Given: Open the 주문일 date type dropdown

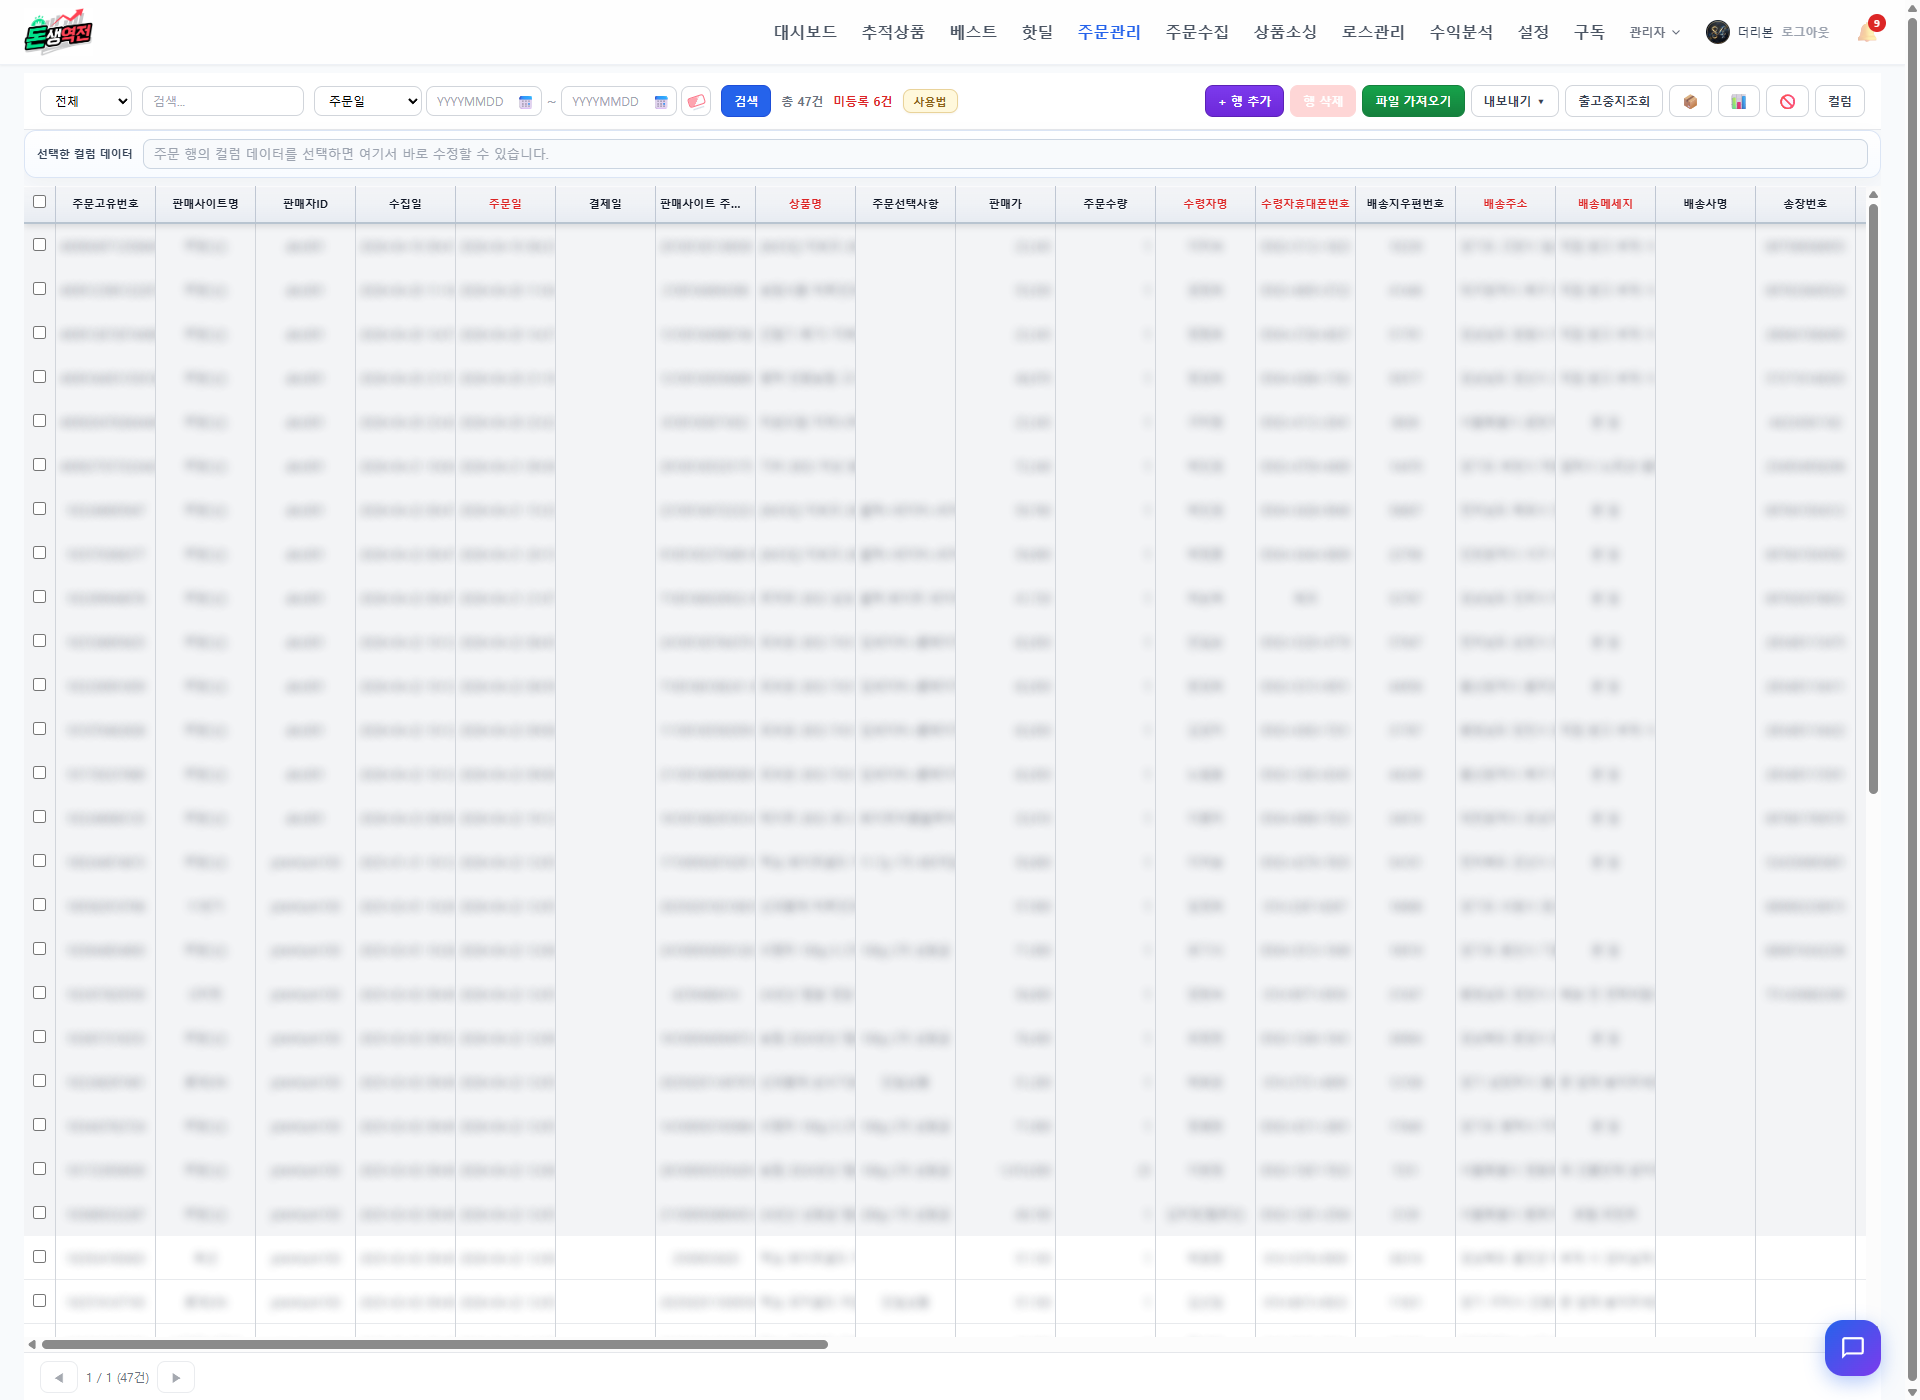Looking at the screenshot, I should [x=367, y=101].
